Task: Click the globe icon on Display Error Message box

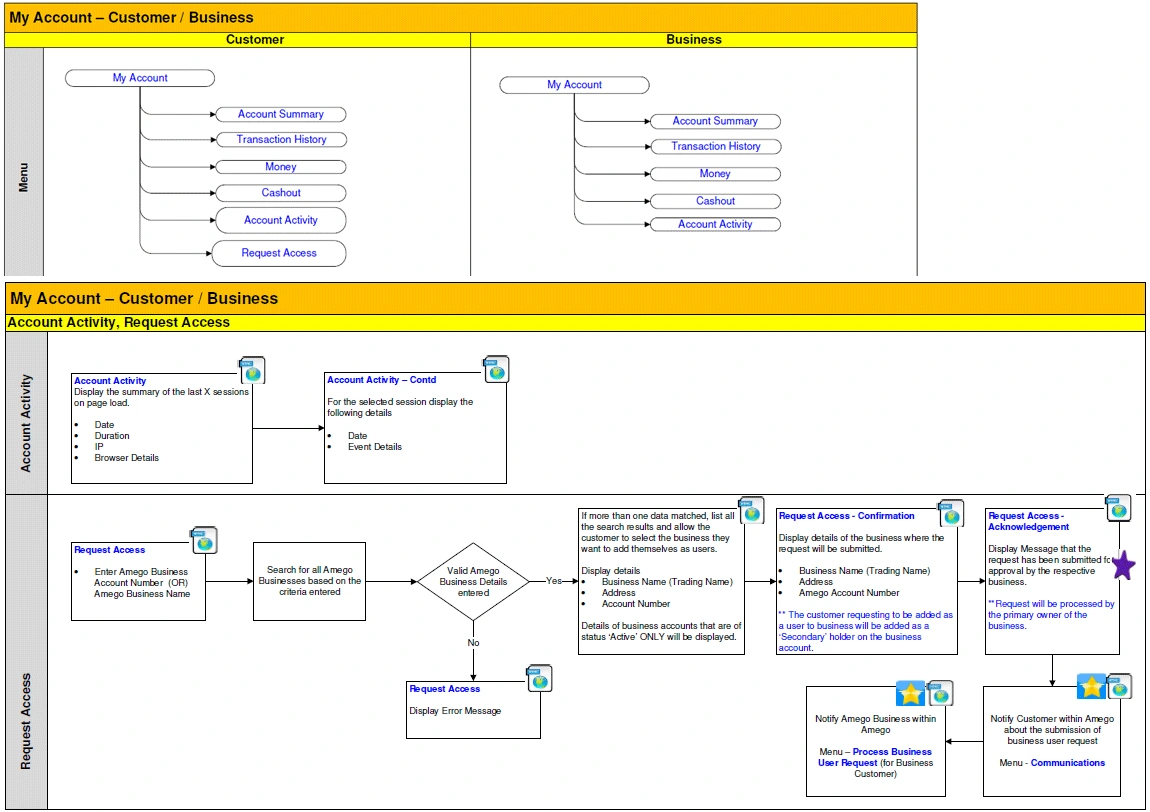Action: coord(539,679)
